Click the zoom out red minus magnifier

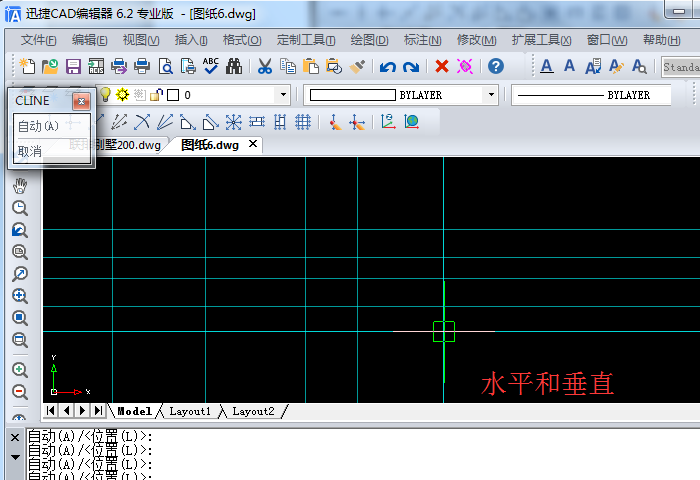pos(19,392)
